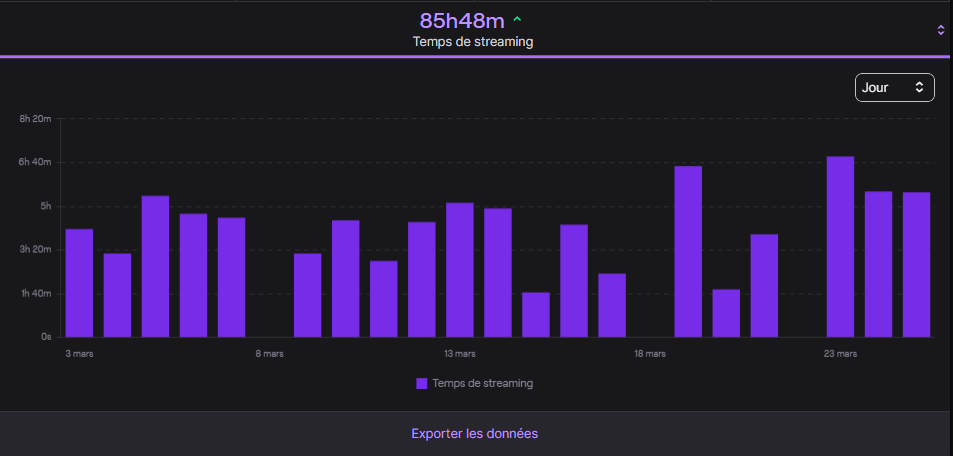Click the Temps de streaming header label

473,42
